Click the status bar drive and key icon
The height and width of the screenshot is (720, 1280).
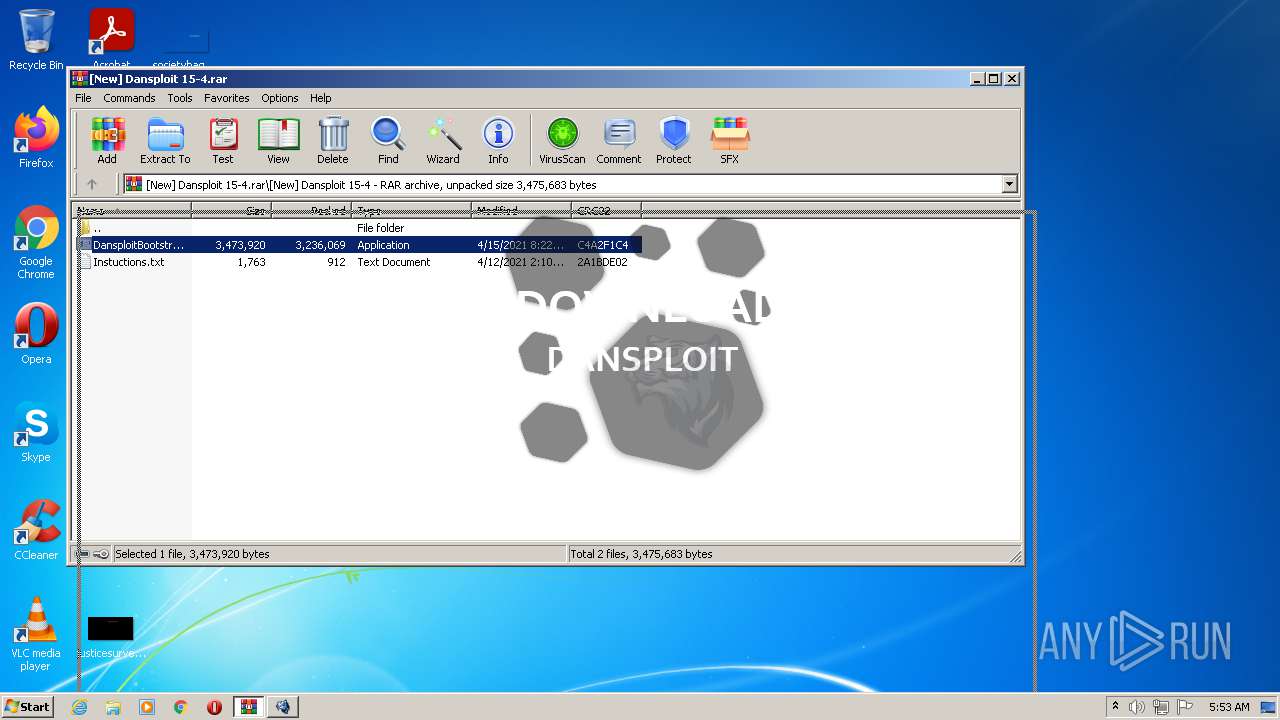click(x=93, y=554)
